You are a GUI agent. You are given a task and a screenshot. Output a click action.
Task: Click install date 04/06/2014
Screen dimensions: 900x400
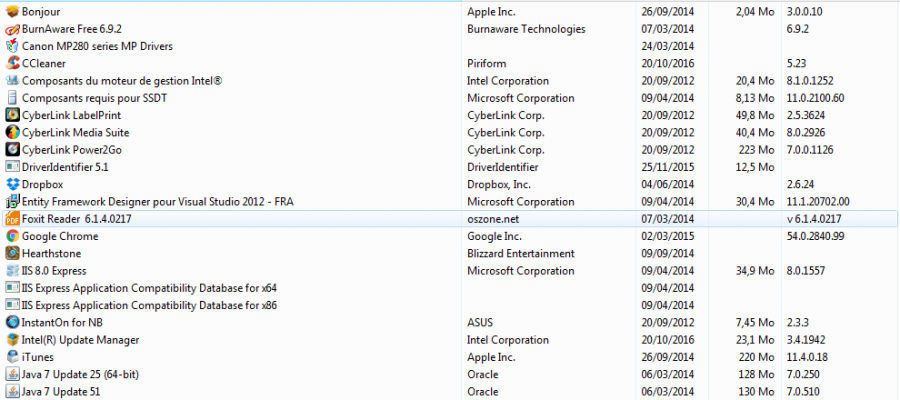(668, 184)
